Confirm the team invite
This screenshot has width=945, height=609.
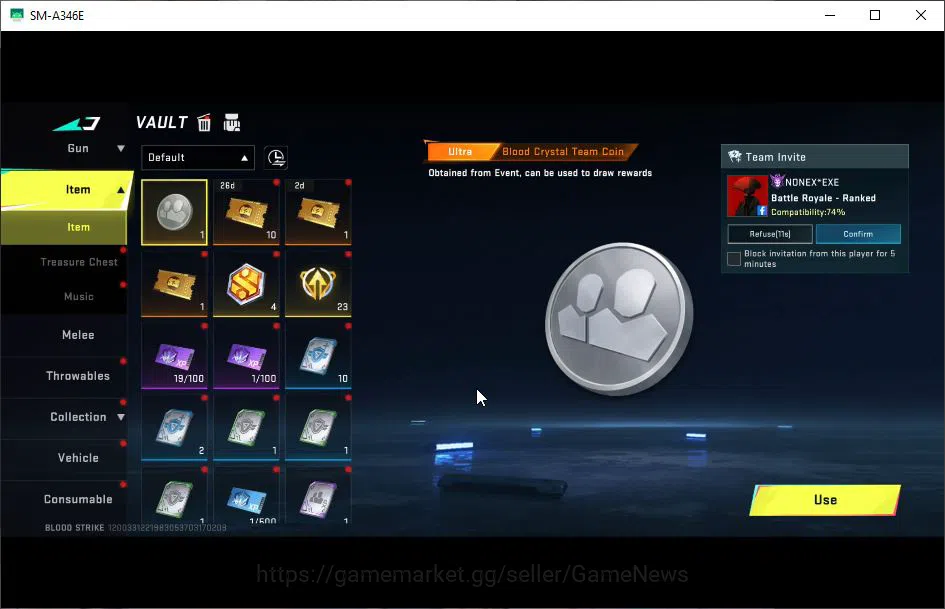click(x=858, y=234)
